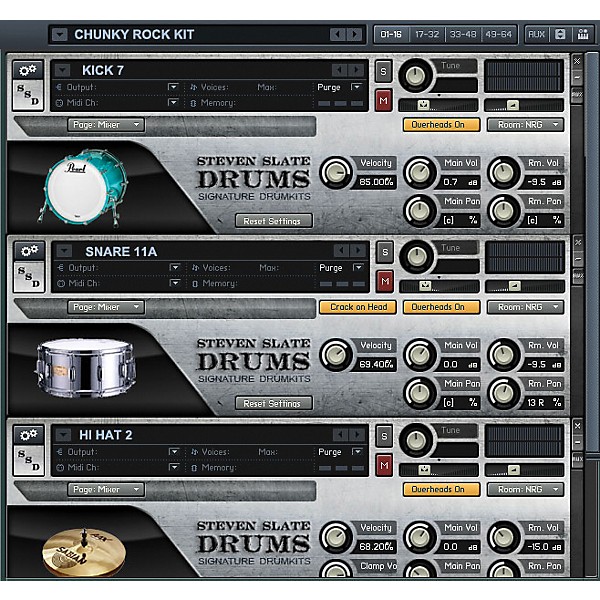Click the SSD logo badge on SNARE 11A
The height and width of the screenshot is (600, 600).
[x=29, y=276]
